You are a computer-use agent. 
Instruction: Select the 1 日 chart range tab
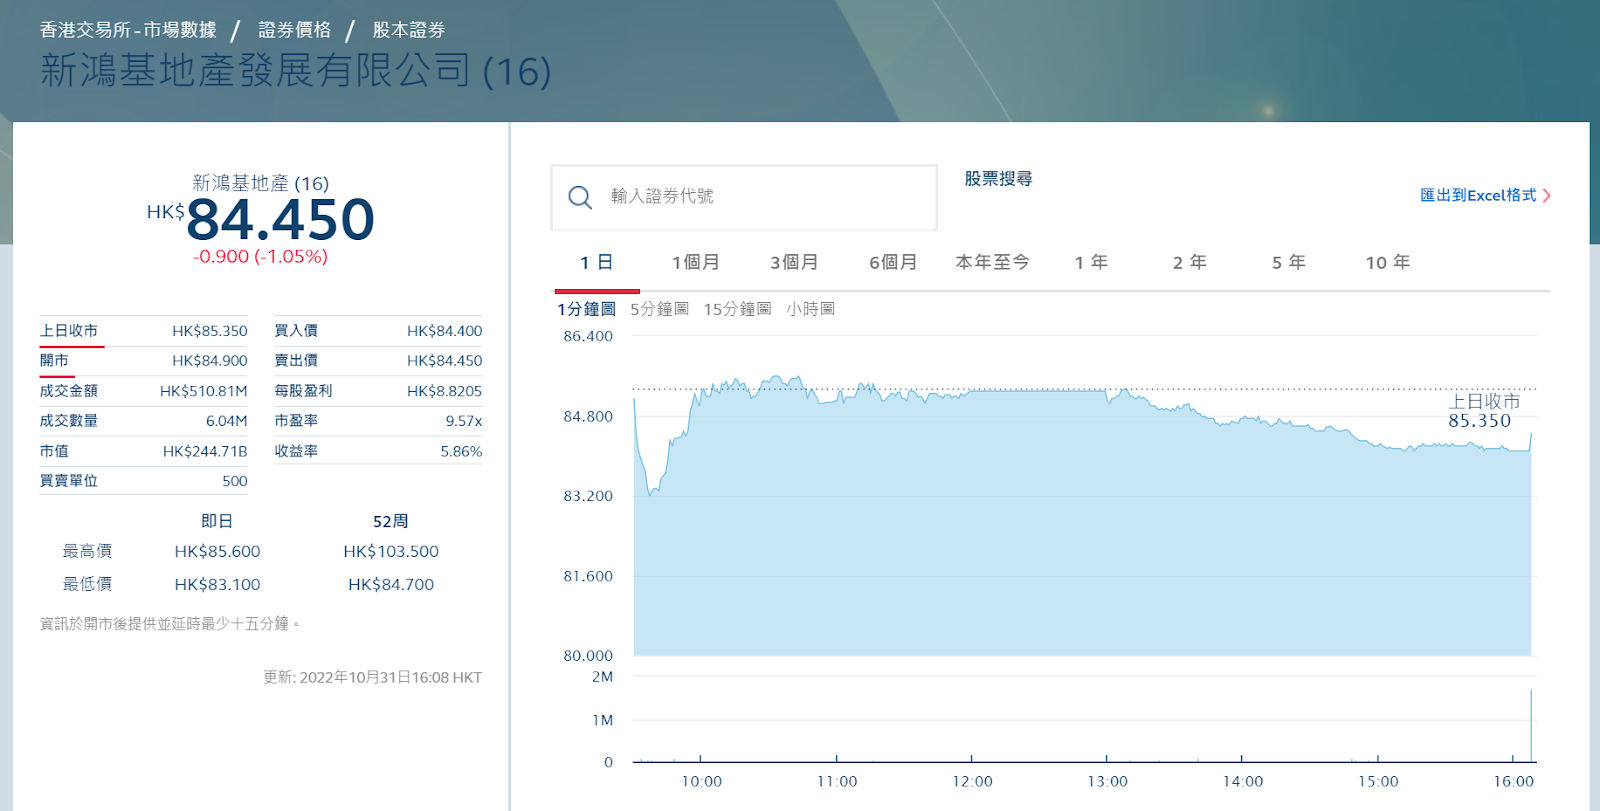tap(597, 262)
